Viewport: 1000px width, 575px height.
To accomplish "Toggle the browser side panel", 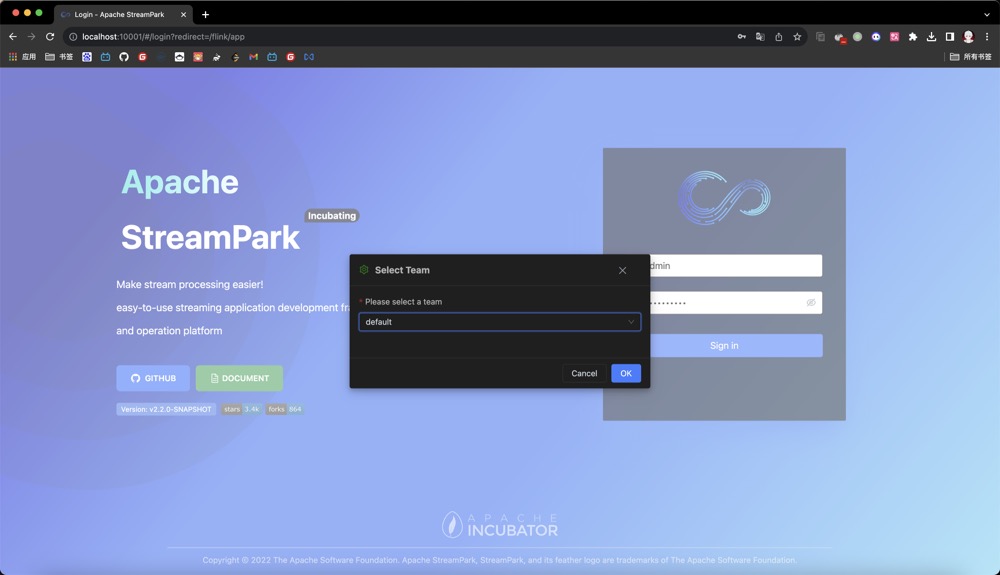I will (949, 37).
